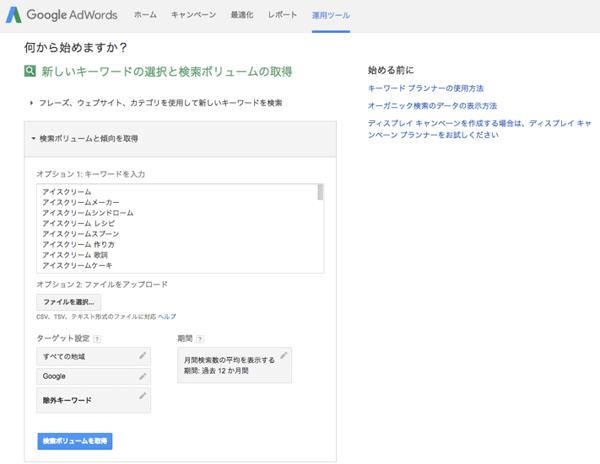Edit 除外キーワード via its pencil icon
The image size is (600, 464).
142,396
